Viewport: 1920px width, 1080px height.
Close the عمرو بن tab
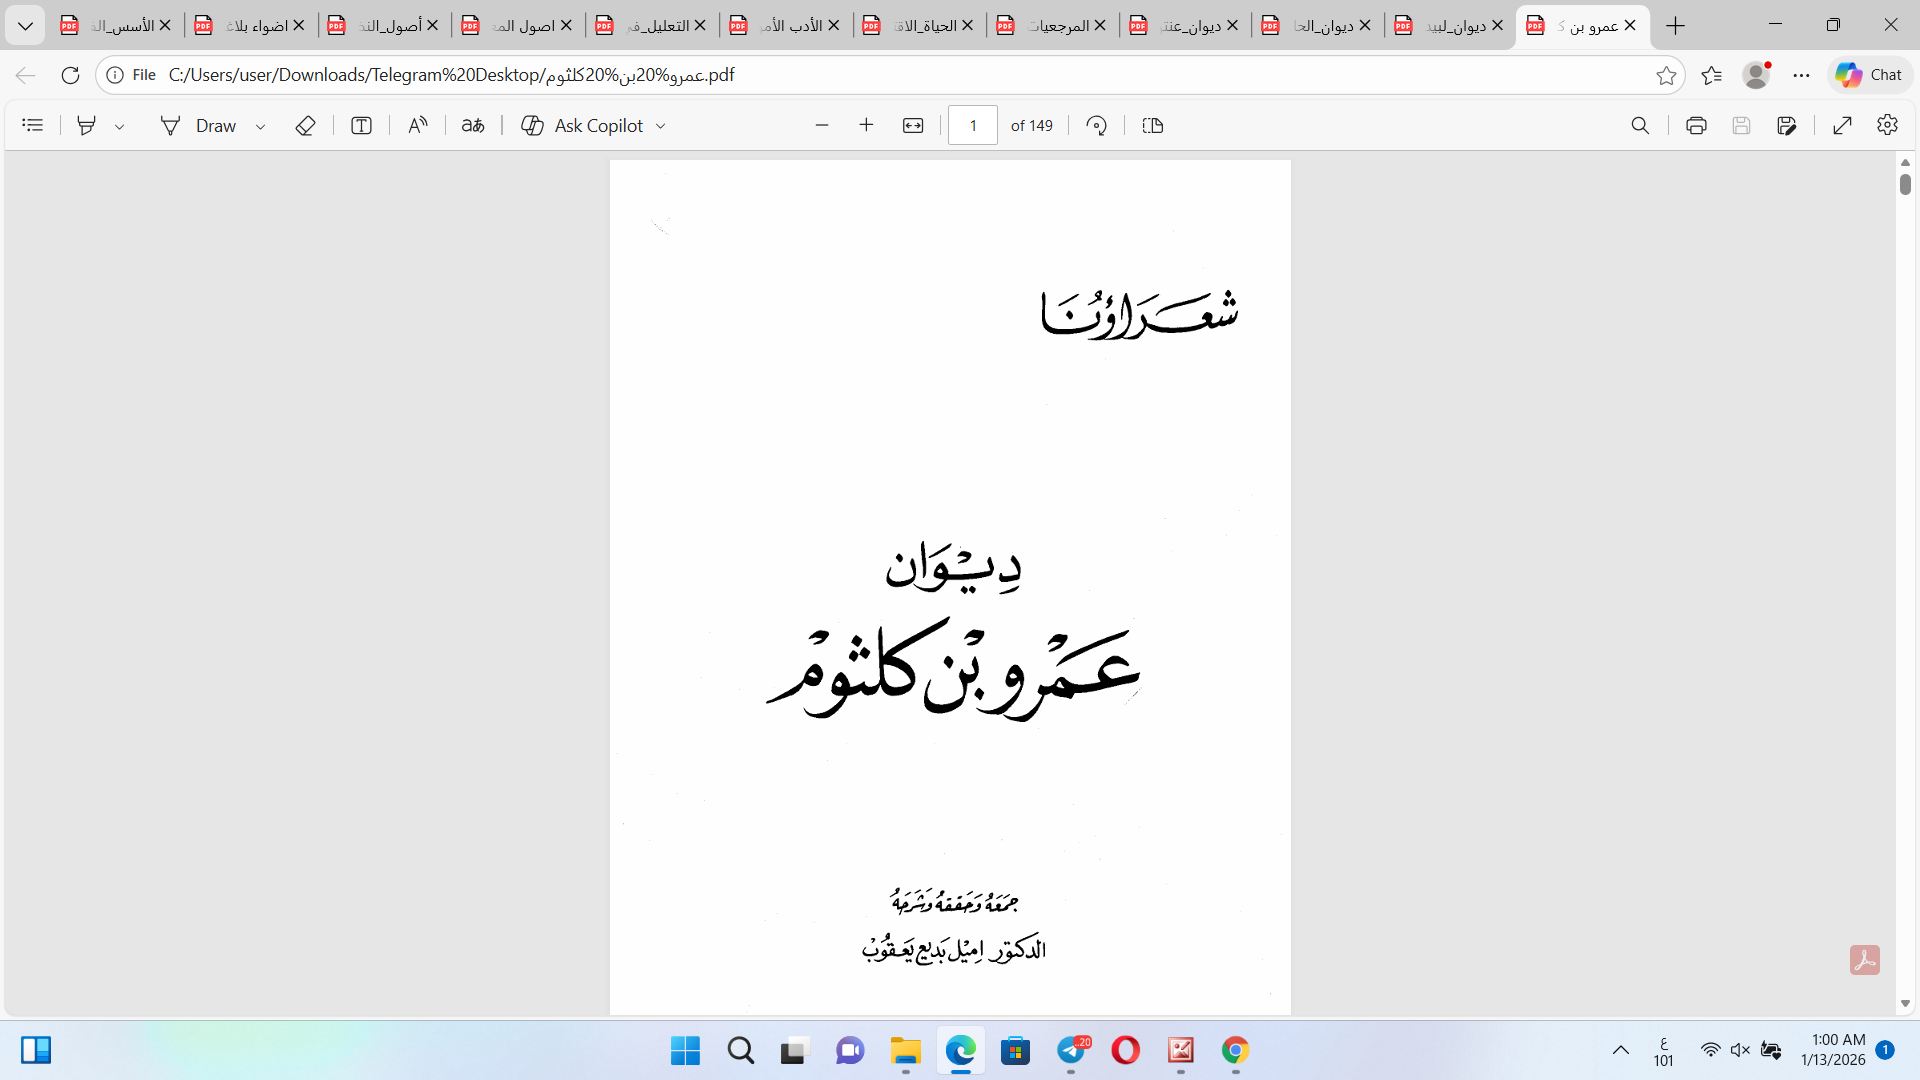tap(1630, 26)
